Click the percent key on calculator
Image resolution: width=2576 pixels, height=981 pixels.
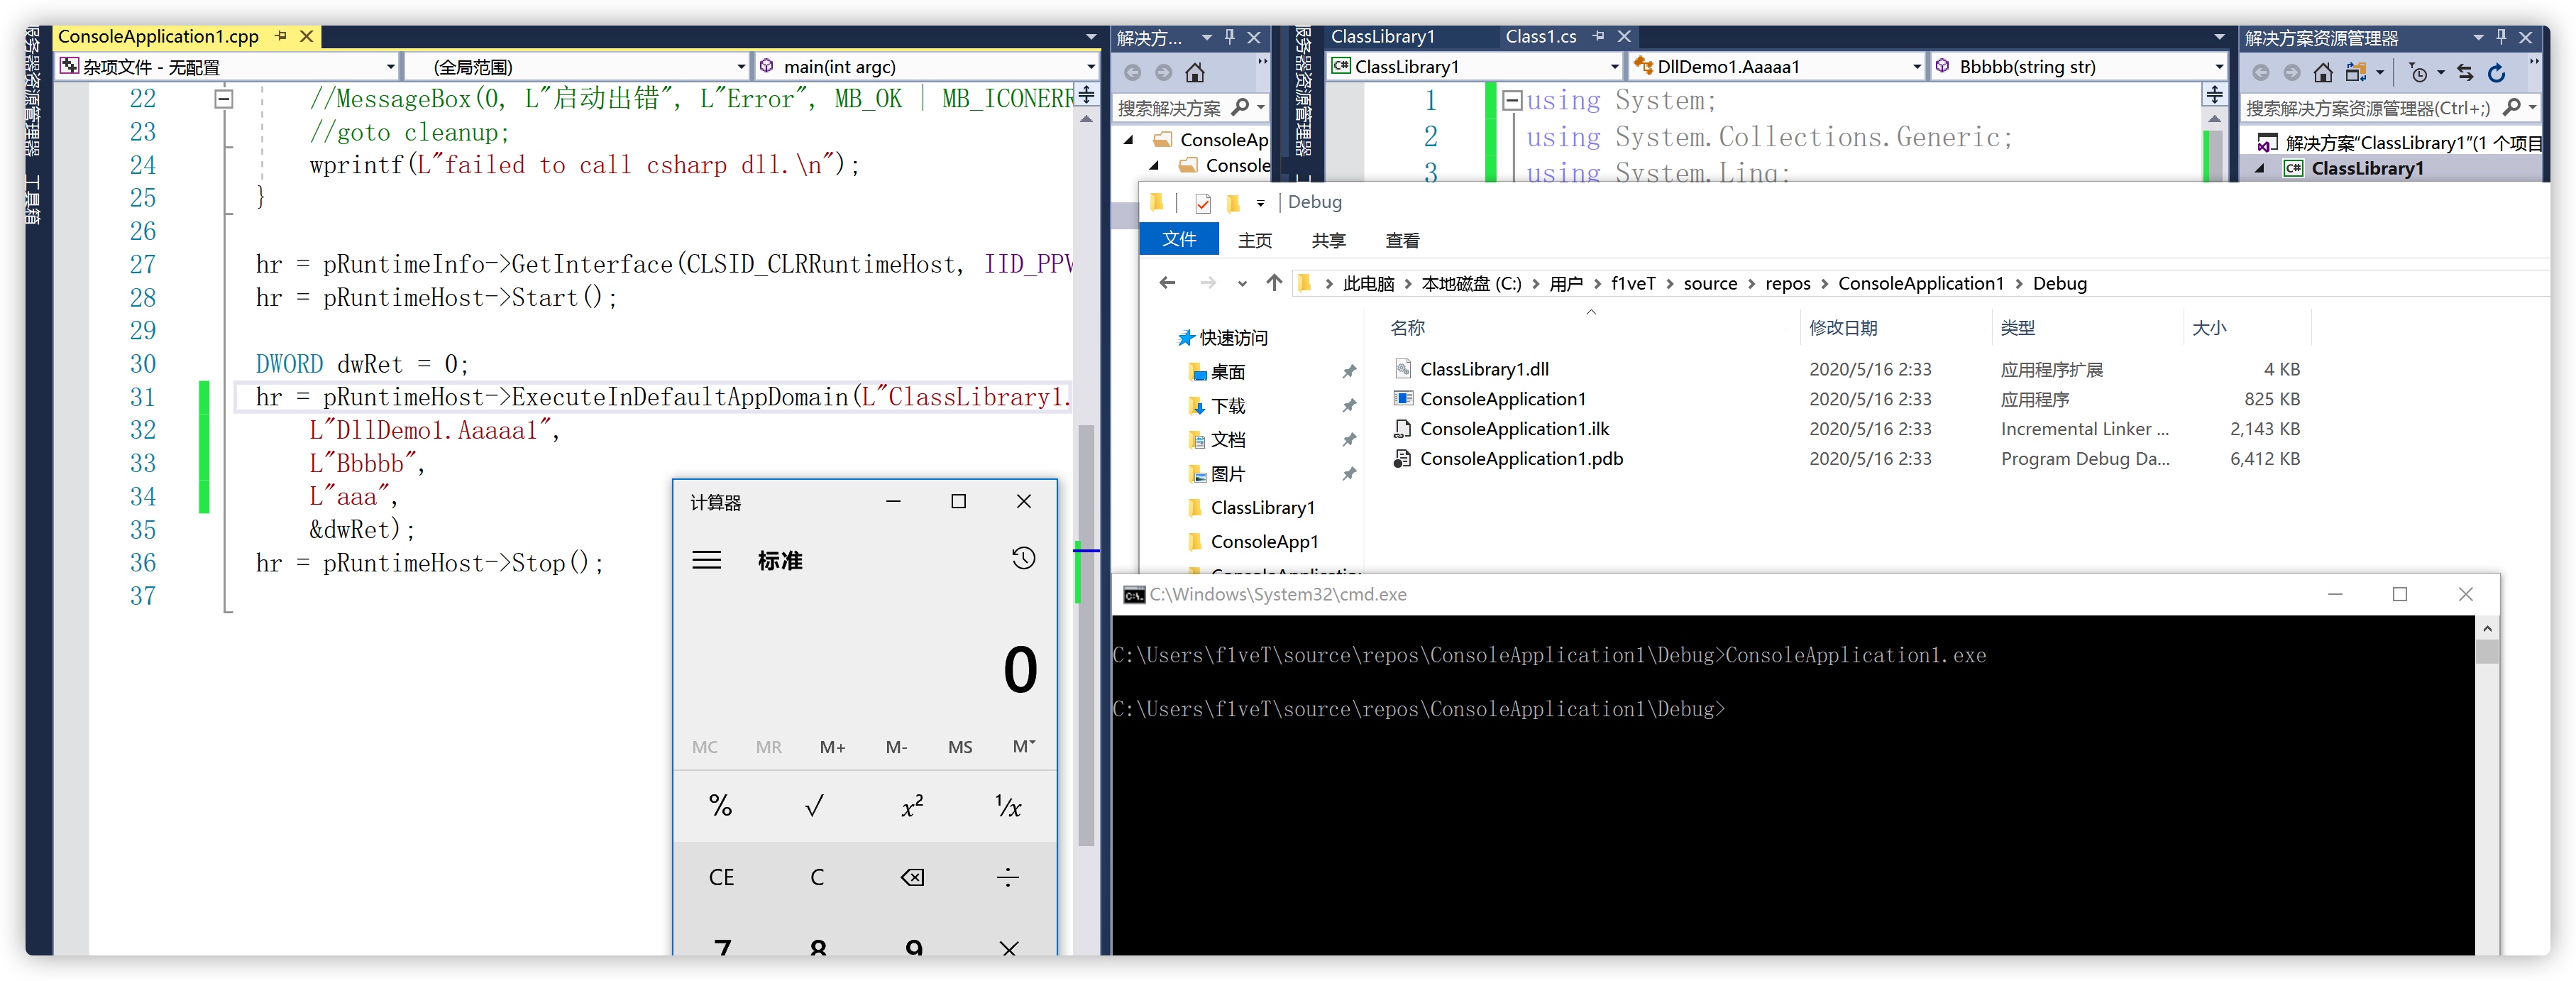pos(720,806)
